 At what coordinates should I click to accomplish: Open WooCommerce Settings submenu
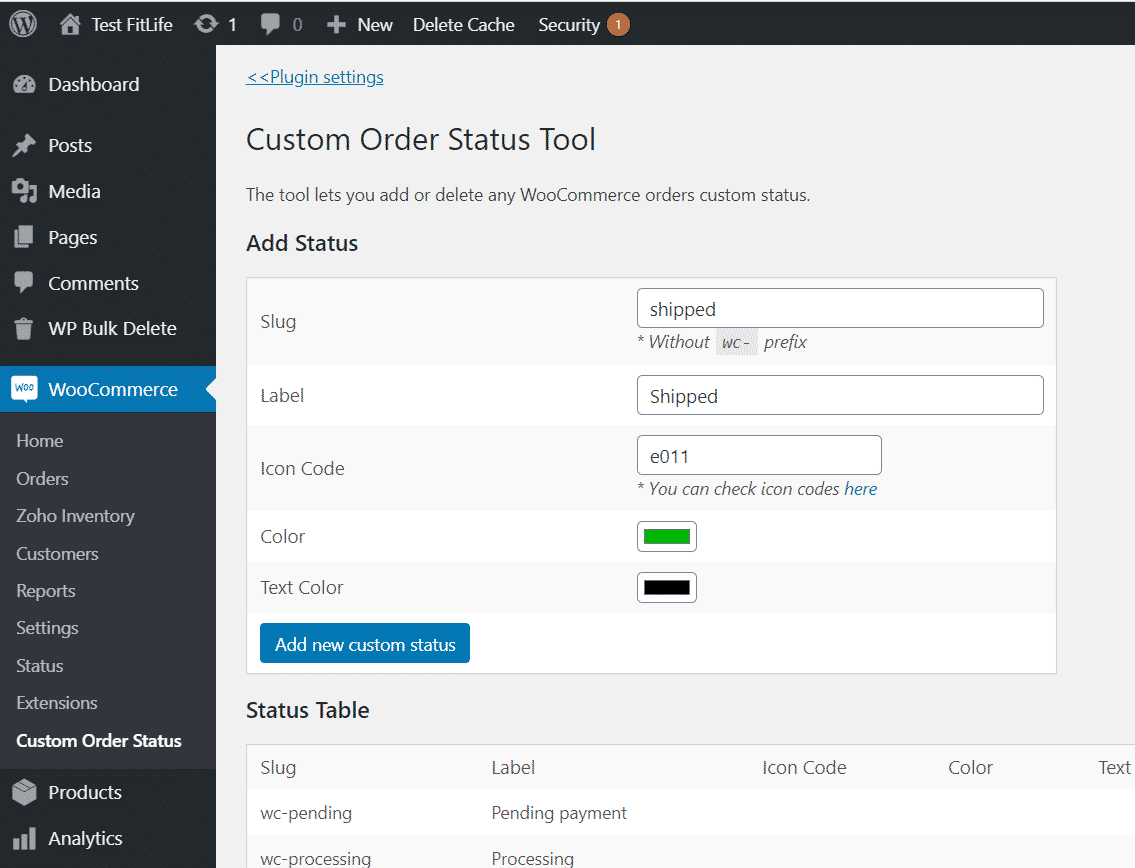pos(47,628)
